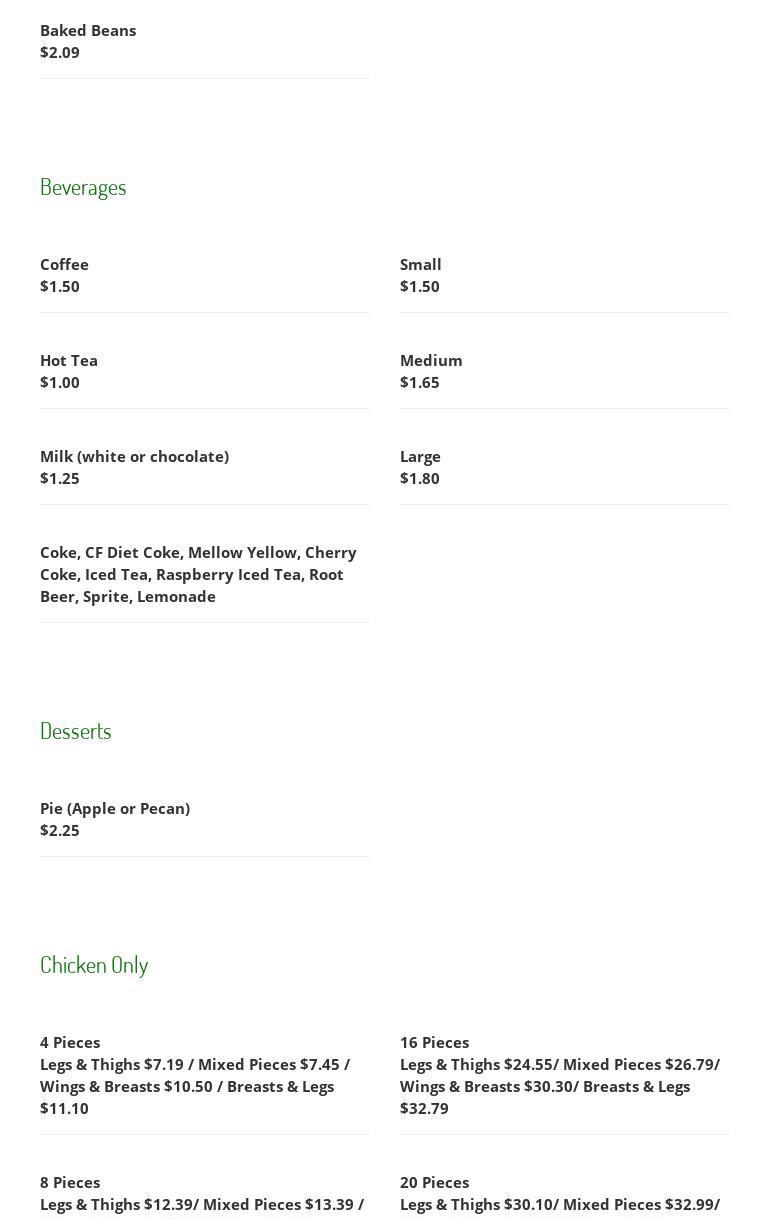Click the $2.09 Baked Beans price
The height and width of the screenshot is (1220, 770).
point(60,53)
